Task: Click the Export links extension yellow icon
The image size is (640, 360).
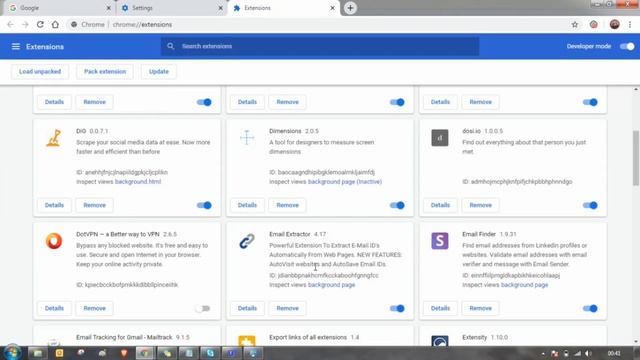Action: 247,341
